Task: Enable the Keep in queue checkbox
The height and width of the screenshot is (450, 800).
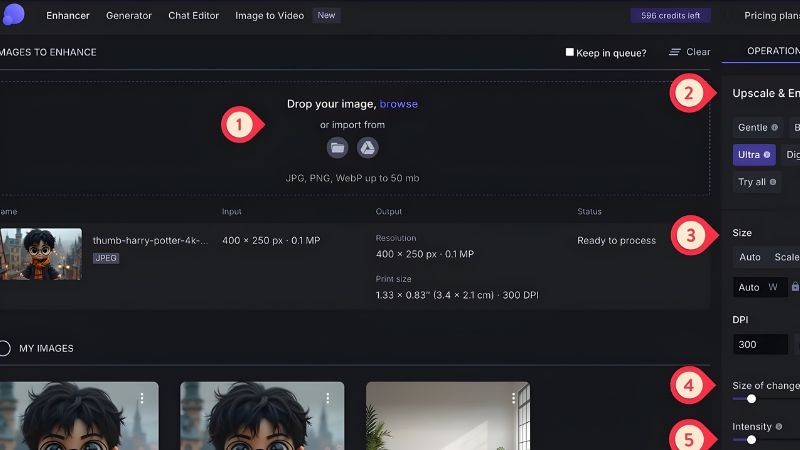Action: point(570,52)
